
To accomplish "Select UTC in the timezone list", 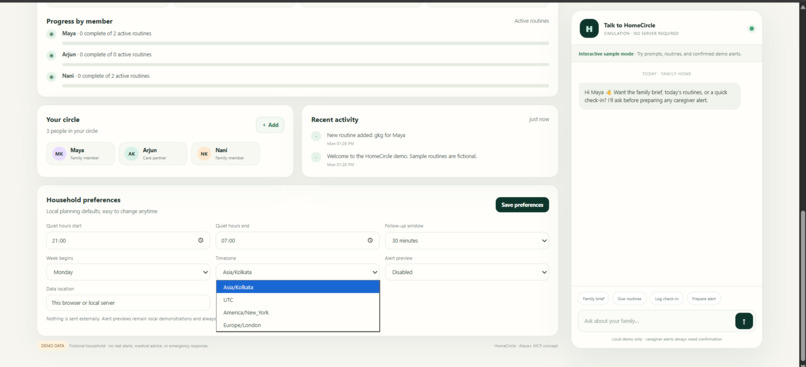I will [x=298, y=300].
